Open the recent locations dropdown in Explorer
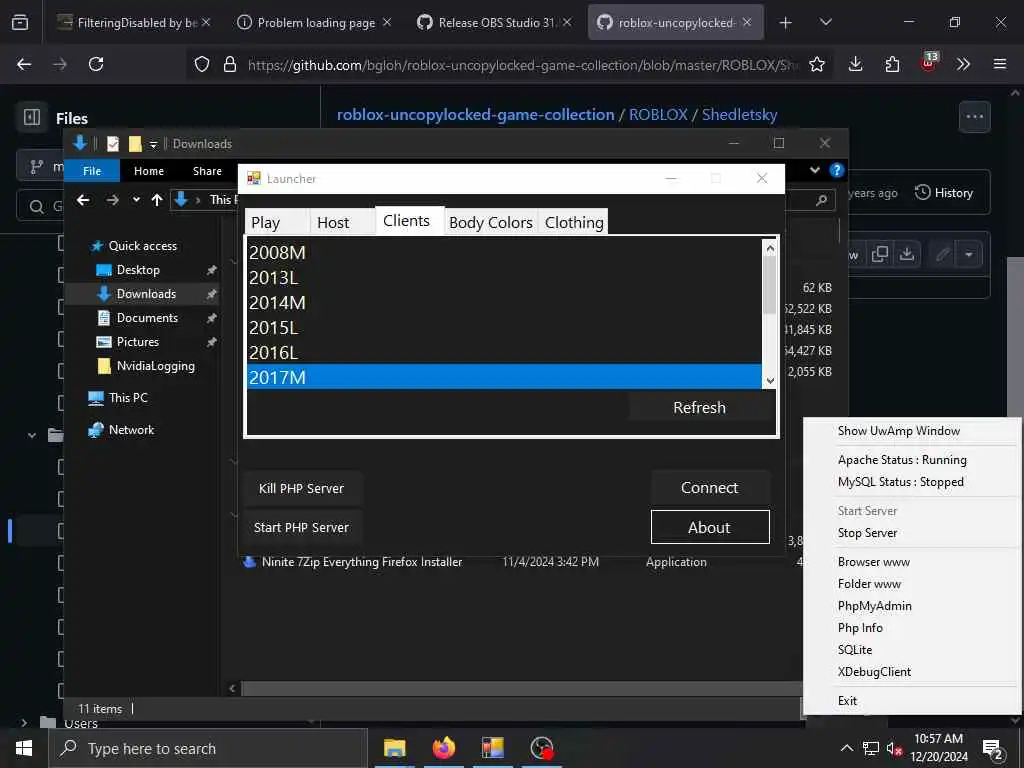The width and height of the screenshot is (1024, 768). [x=136, y=200]
